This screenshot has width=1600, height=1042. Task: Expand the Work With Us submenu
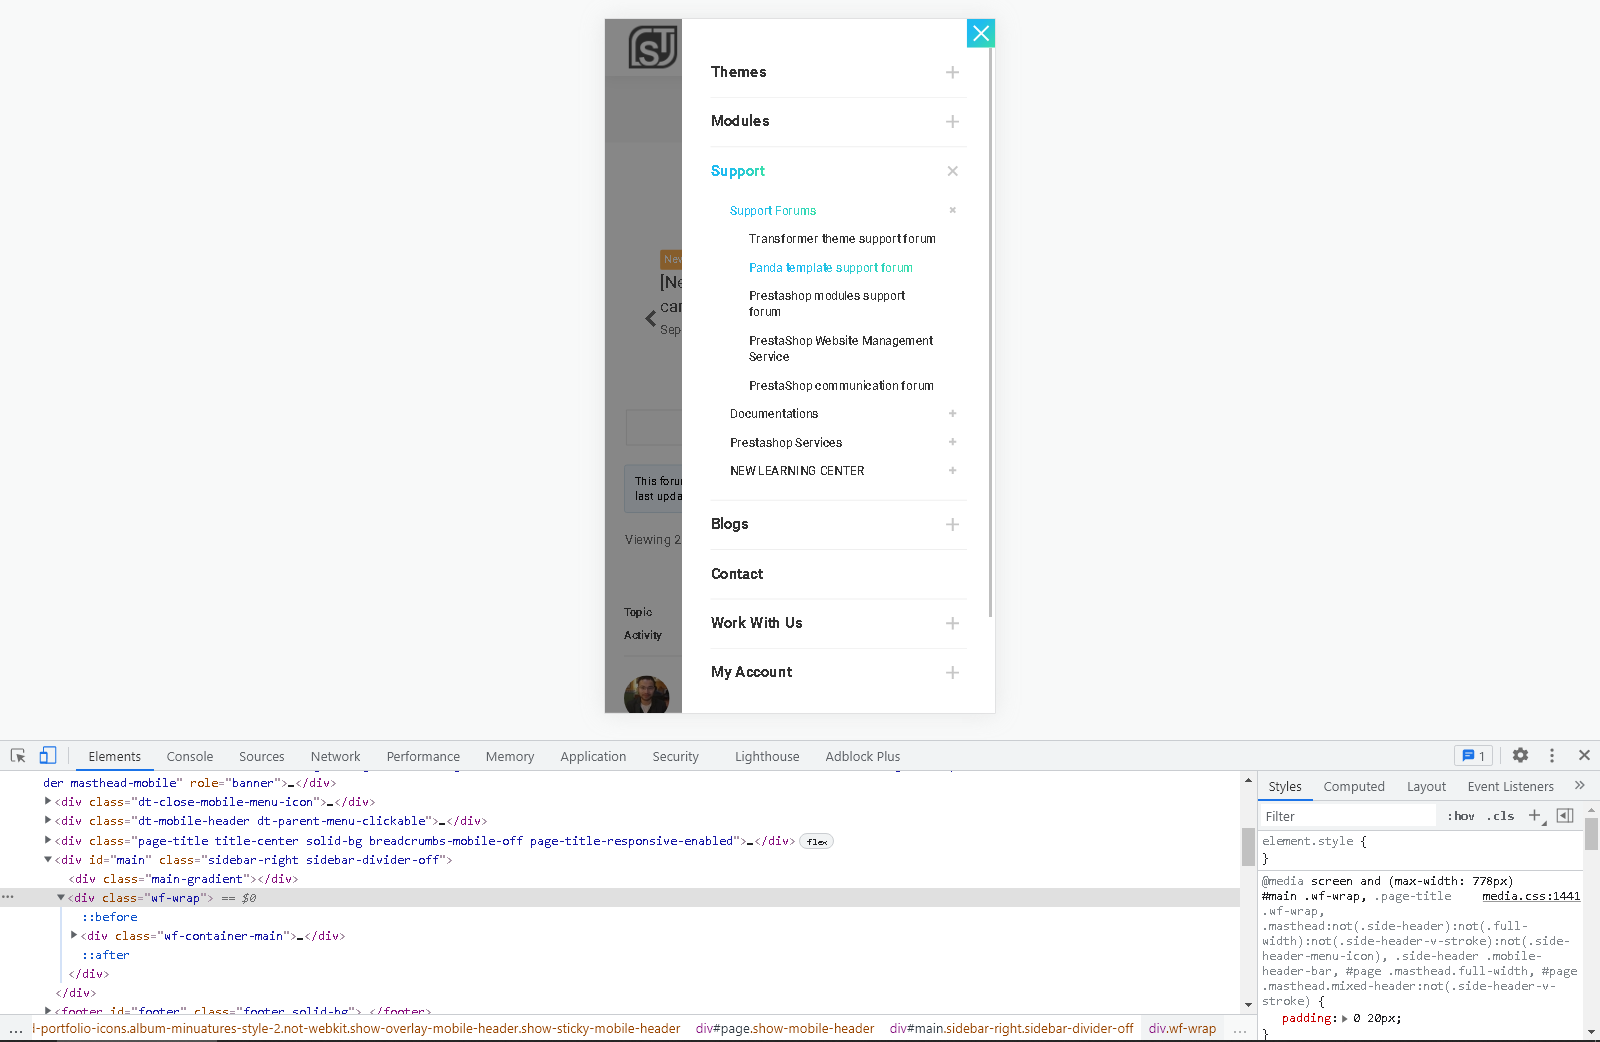click(952, 623)
